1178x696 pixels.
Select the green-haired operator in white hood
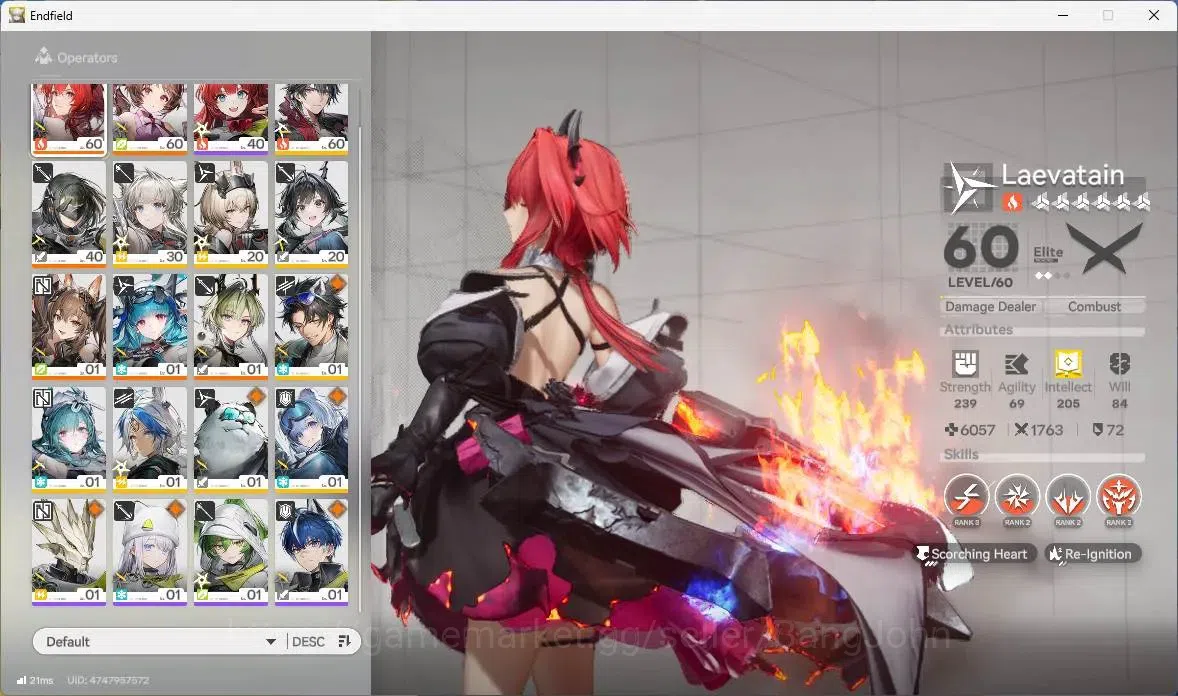pos(231,552)
